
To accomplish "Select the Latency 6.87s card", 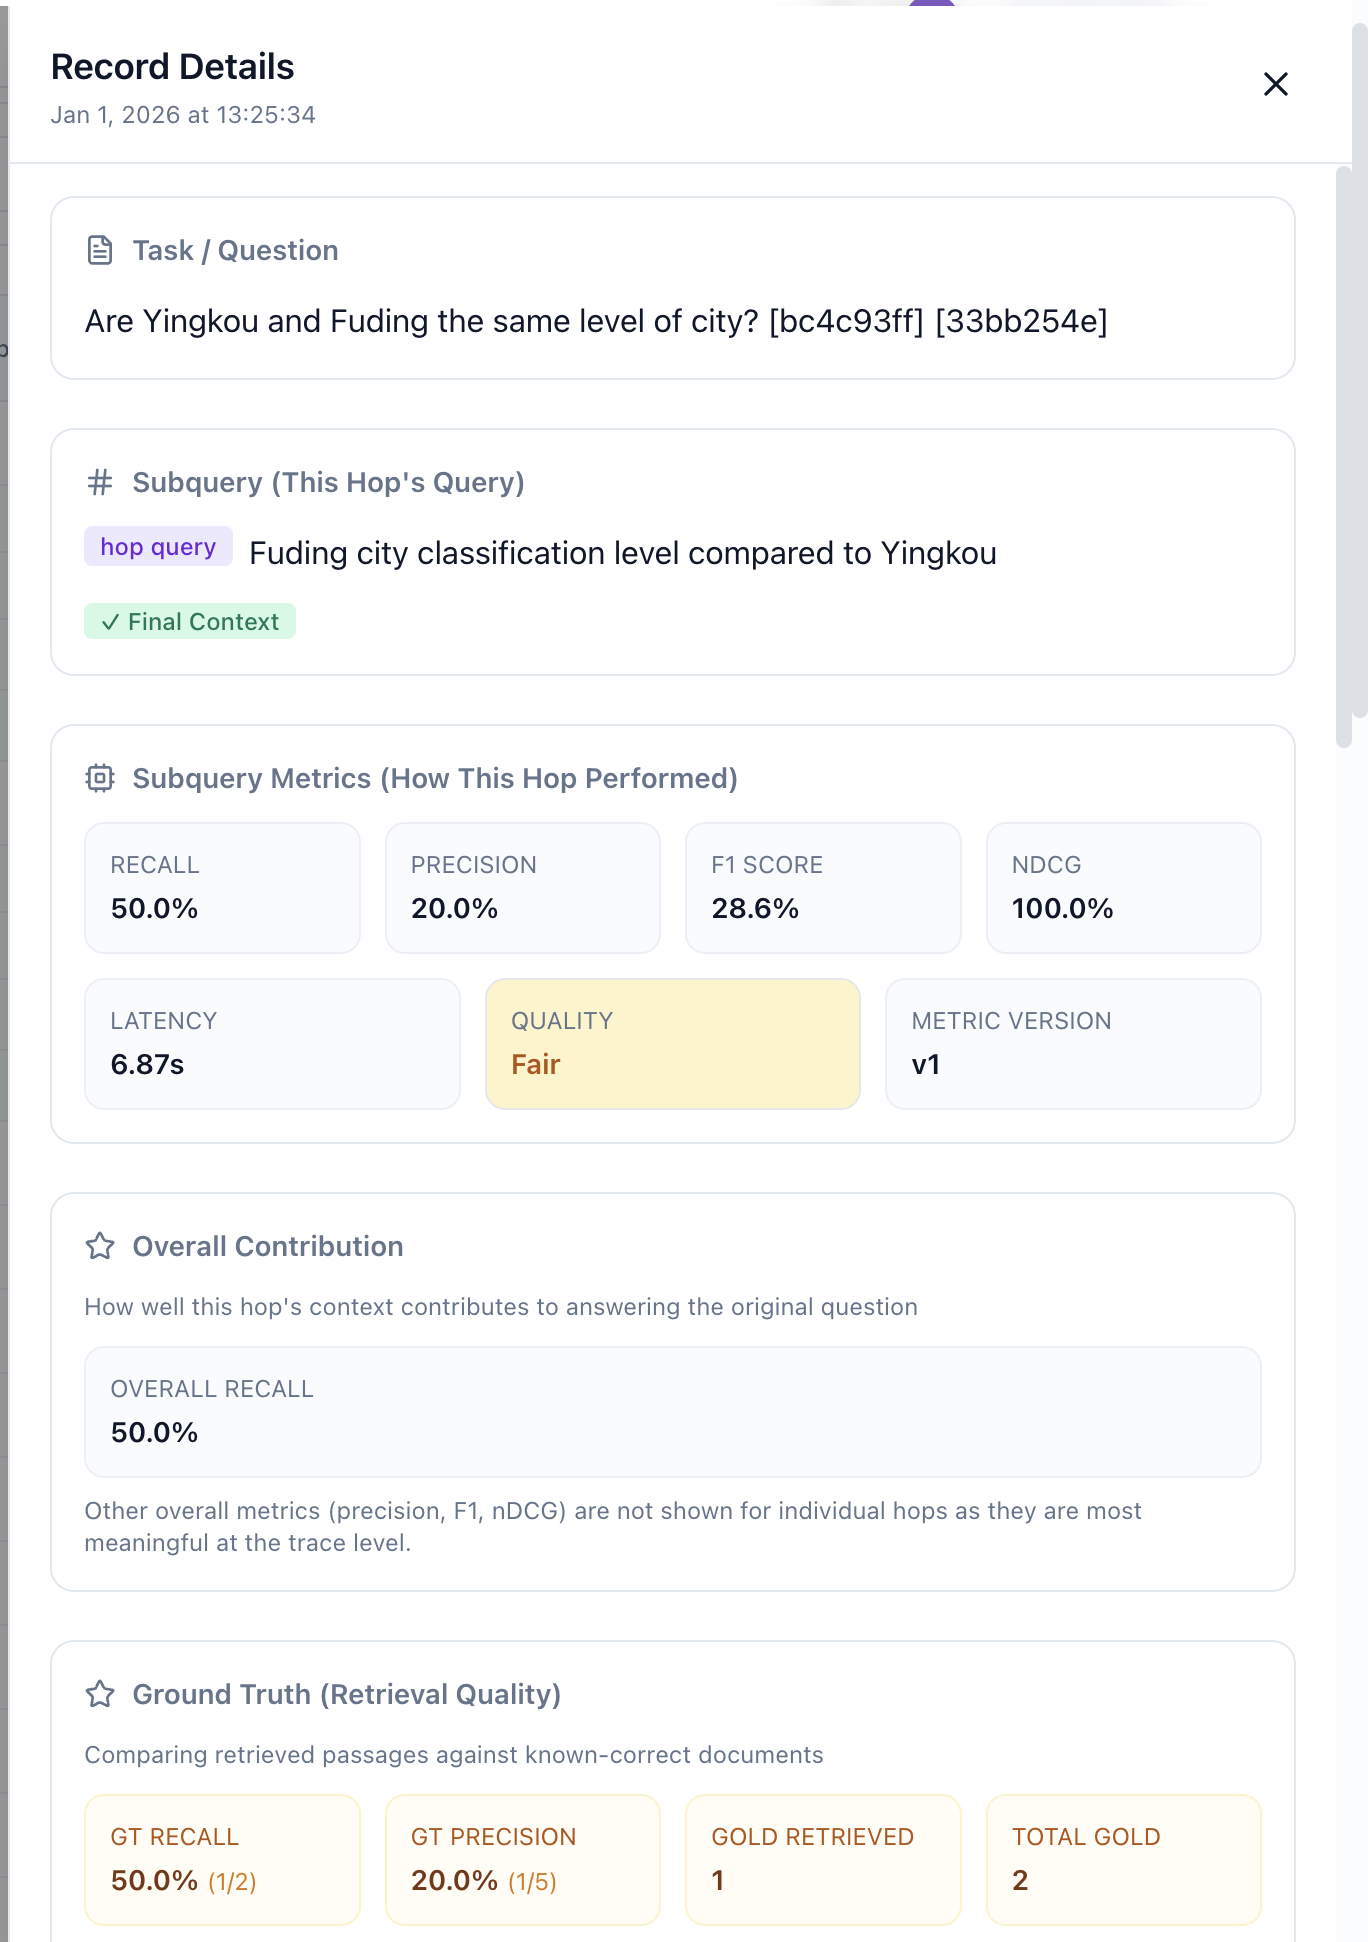I will pyautogui.click(x=272, y=1043).
